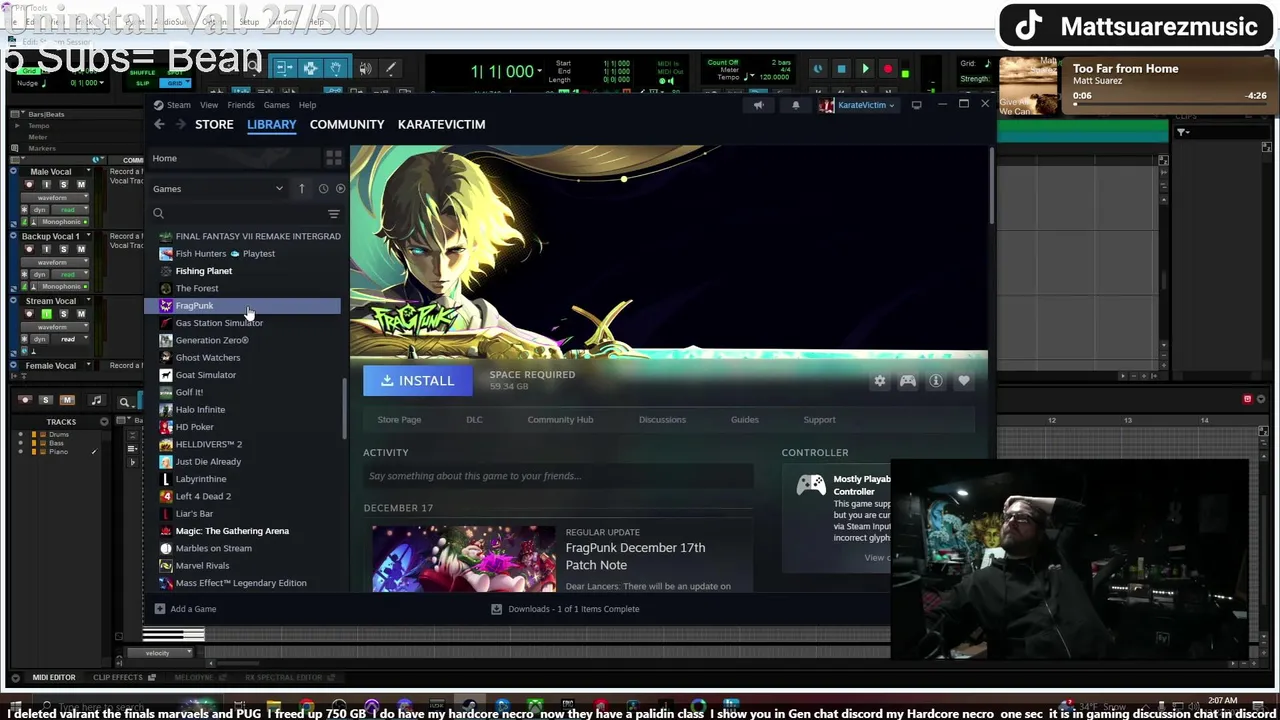1280x720 pixels.
Task: Sort library by recent activity clock
Action: point(323,188)
